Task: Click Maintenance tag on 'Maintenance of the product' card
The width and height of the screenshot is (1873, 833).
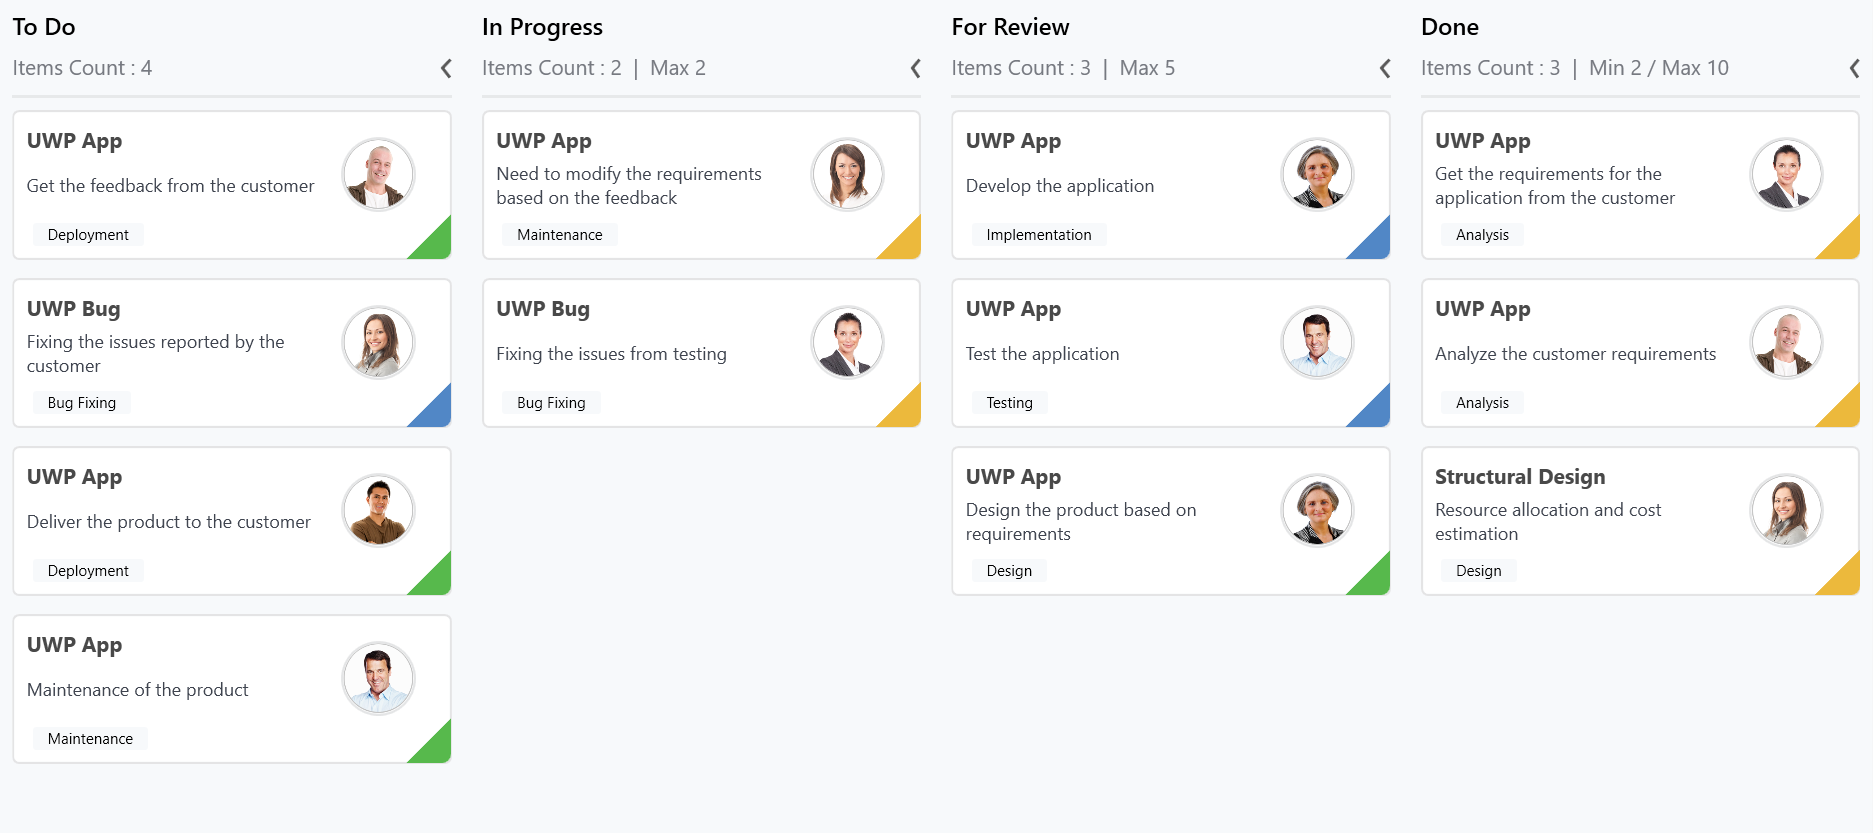Action: tap(90, 739)
